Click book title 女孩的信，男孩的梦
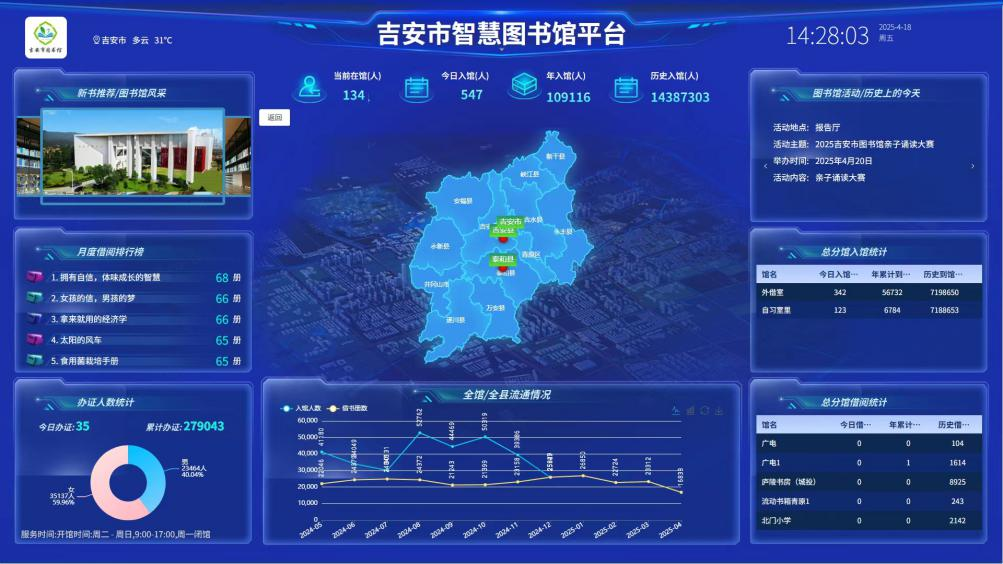1003x564 pixels. (x=97, y=299)
